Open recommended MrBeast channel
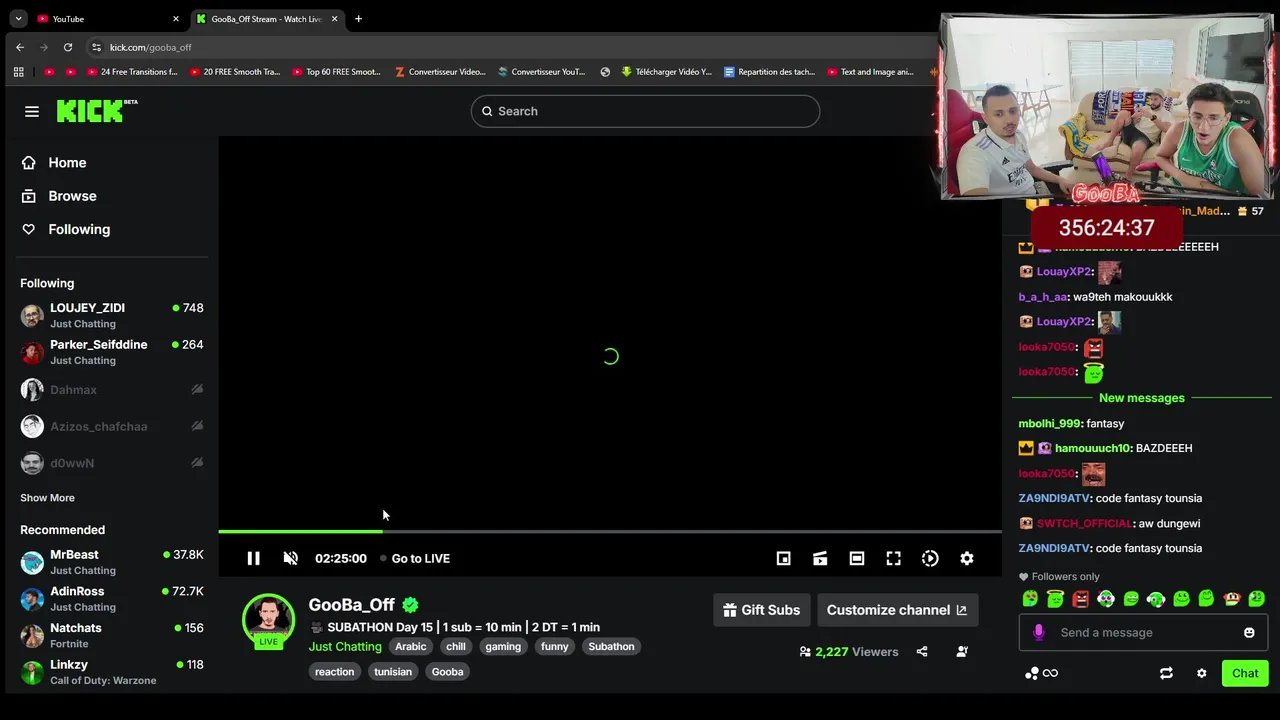The height and width of the screenshot is (720, 1280). [112, 562]
